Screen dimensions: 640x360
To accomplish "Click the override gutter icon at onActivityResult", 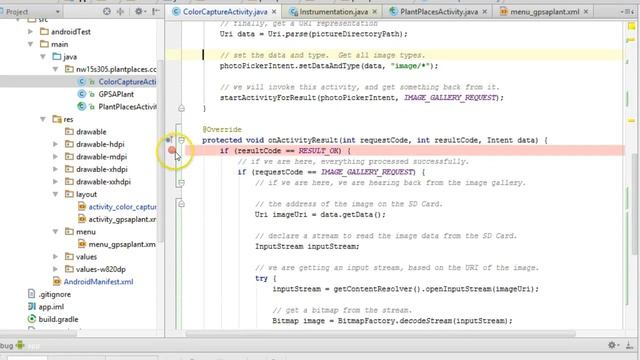I will click(x=169, y=140).
